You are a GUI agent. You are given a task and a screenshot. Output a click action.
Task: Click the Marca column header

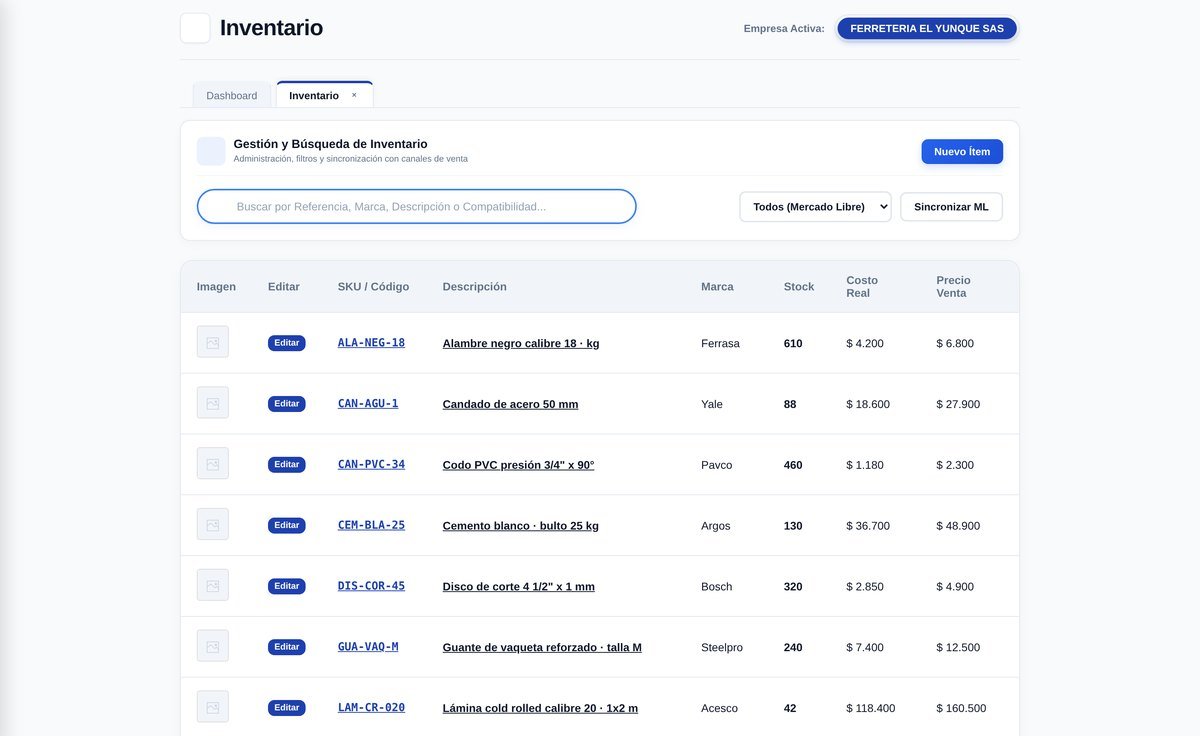pos(717,287)
